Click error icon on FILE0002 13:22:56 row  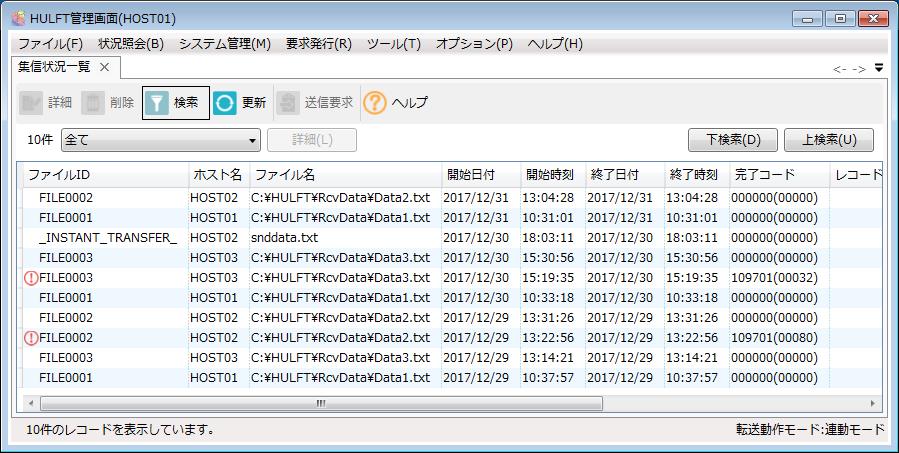[31, 338]
